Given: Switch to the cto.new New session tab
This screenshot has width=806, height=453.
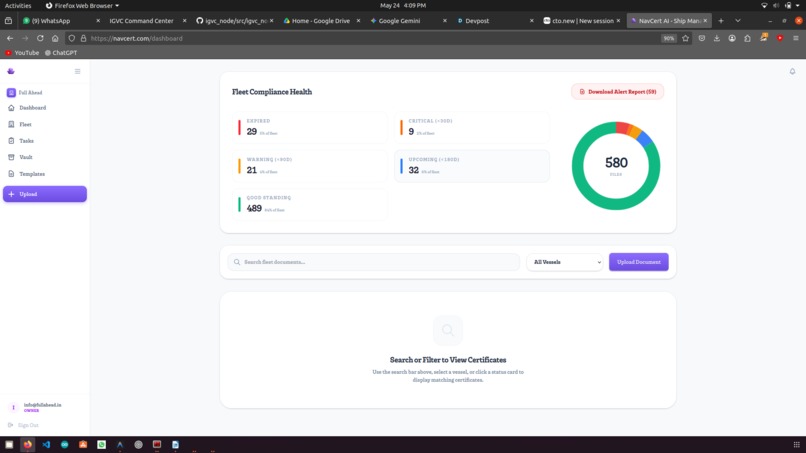Looking at the screenshot, I should point(582,21).
